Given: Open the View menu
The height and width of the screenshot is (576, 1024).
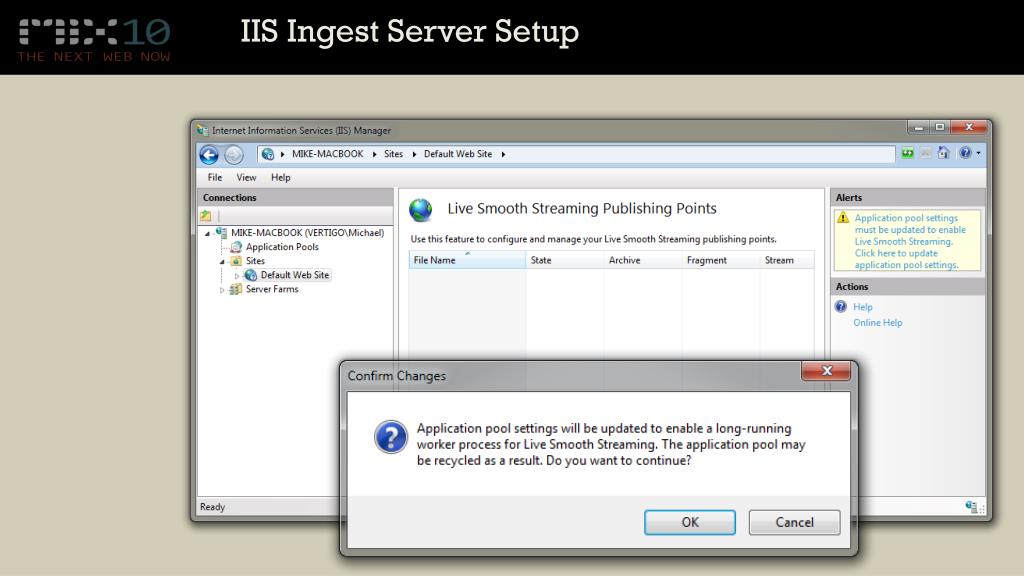Looking at the screenshot, I should pyautogui.click(x=246, y=178).
